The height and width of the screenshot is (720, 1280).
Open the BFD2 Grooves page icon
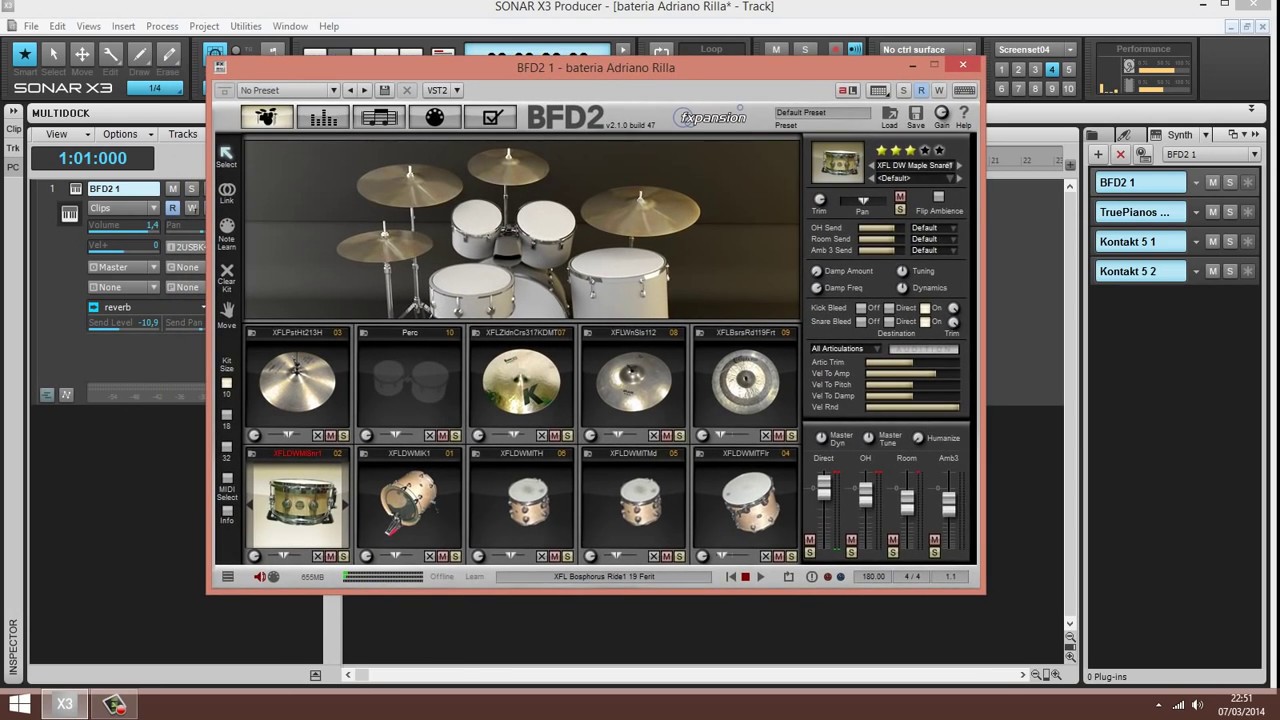coord(379,117)
